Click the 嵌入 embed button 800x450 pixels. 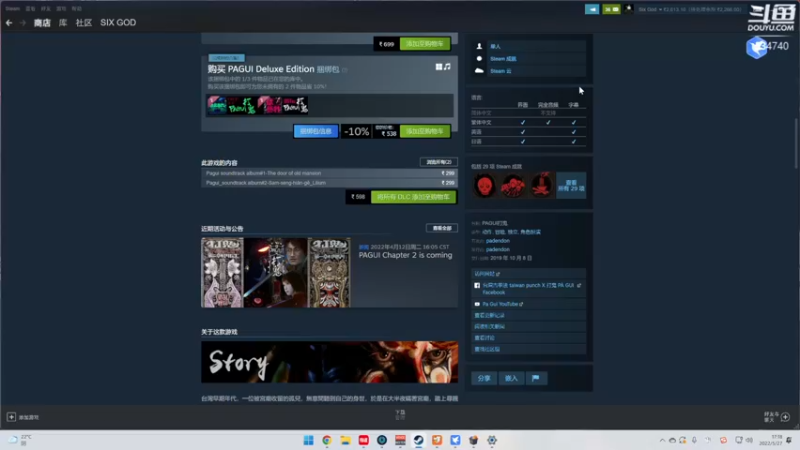(x=511, y=378)
